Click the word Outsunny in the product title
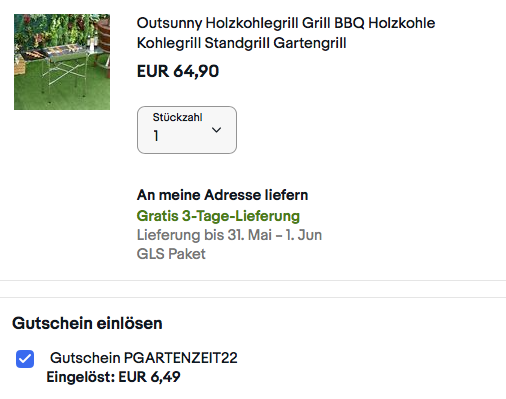 (169, 23)
